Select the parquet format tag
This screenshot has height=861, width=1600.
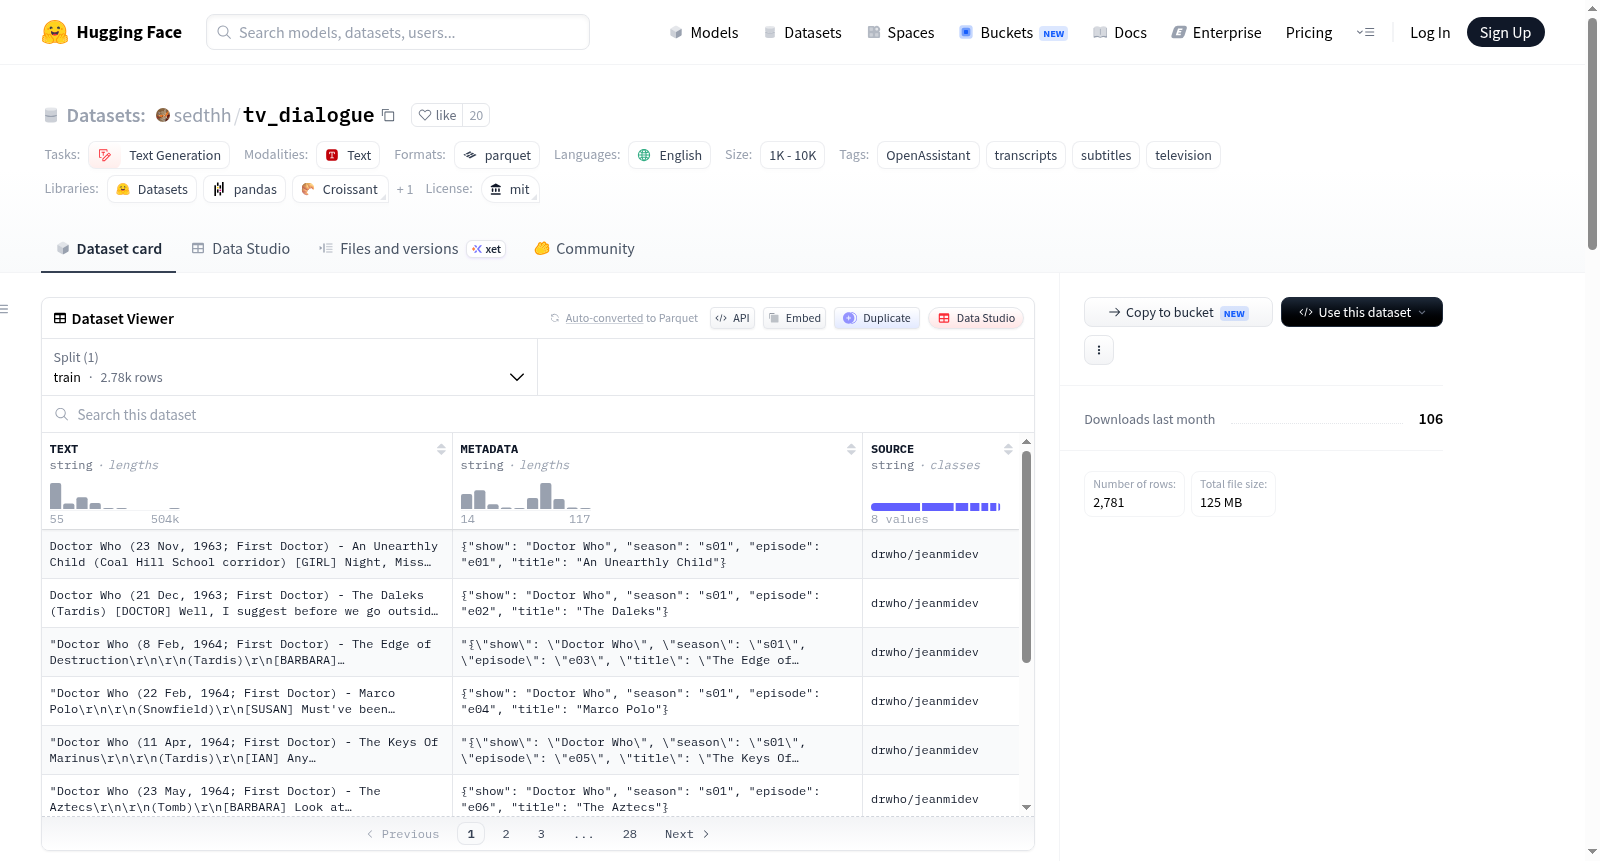click(497, 155)
